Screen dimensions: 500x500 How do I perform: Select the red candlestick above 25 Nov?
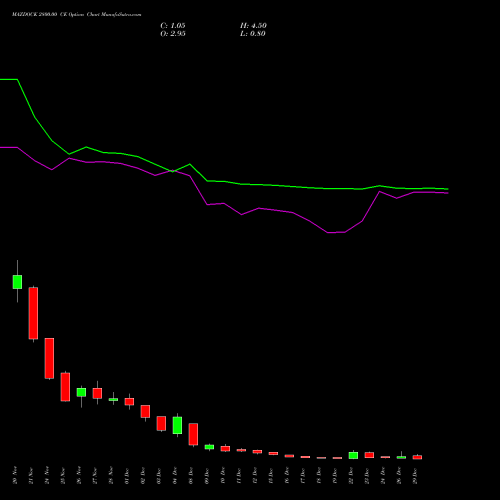click(65, 387)
